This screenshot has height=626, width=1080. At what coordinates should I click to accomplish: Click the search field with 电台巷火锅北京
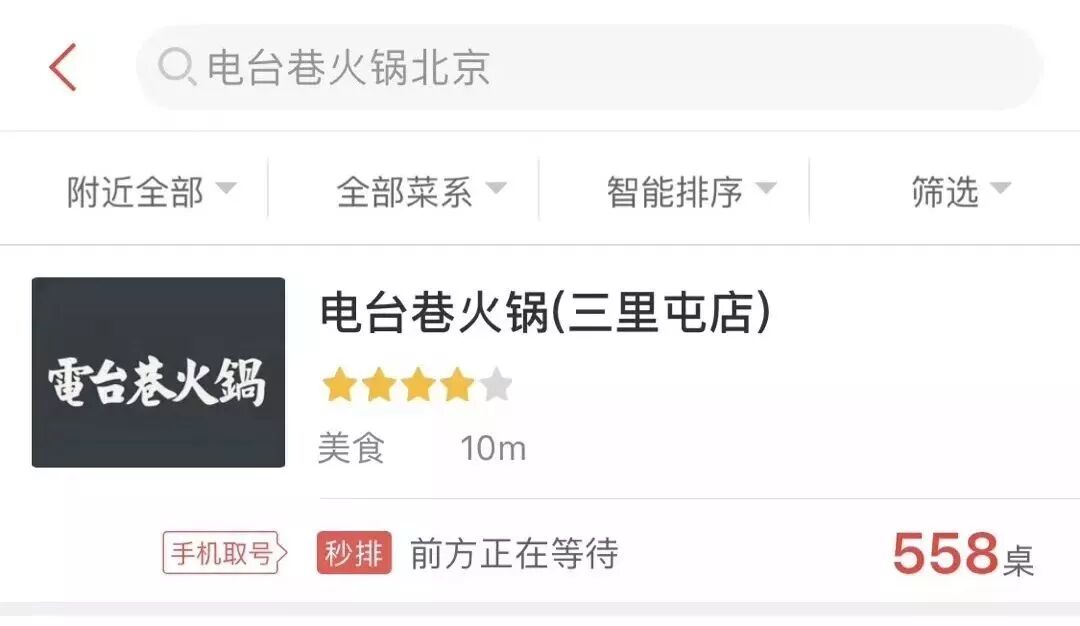589,67
